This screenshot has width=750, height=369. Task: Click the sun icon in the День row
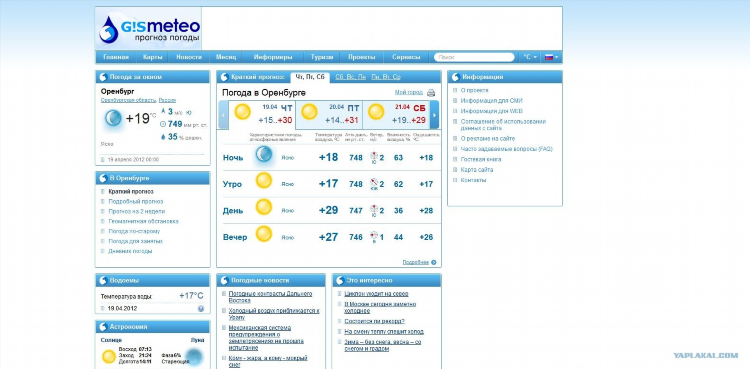[x=264, y=207]
